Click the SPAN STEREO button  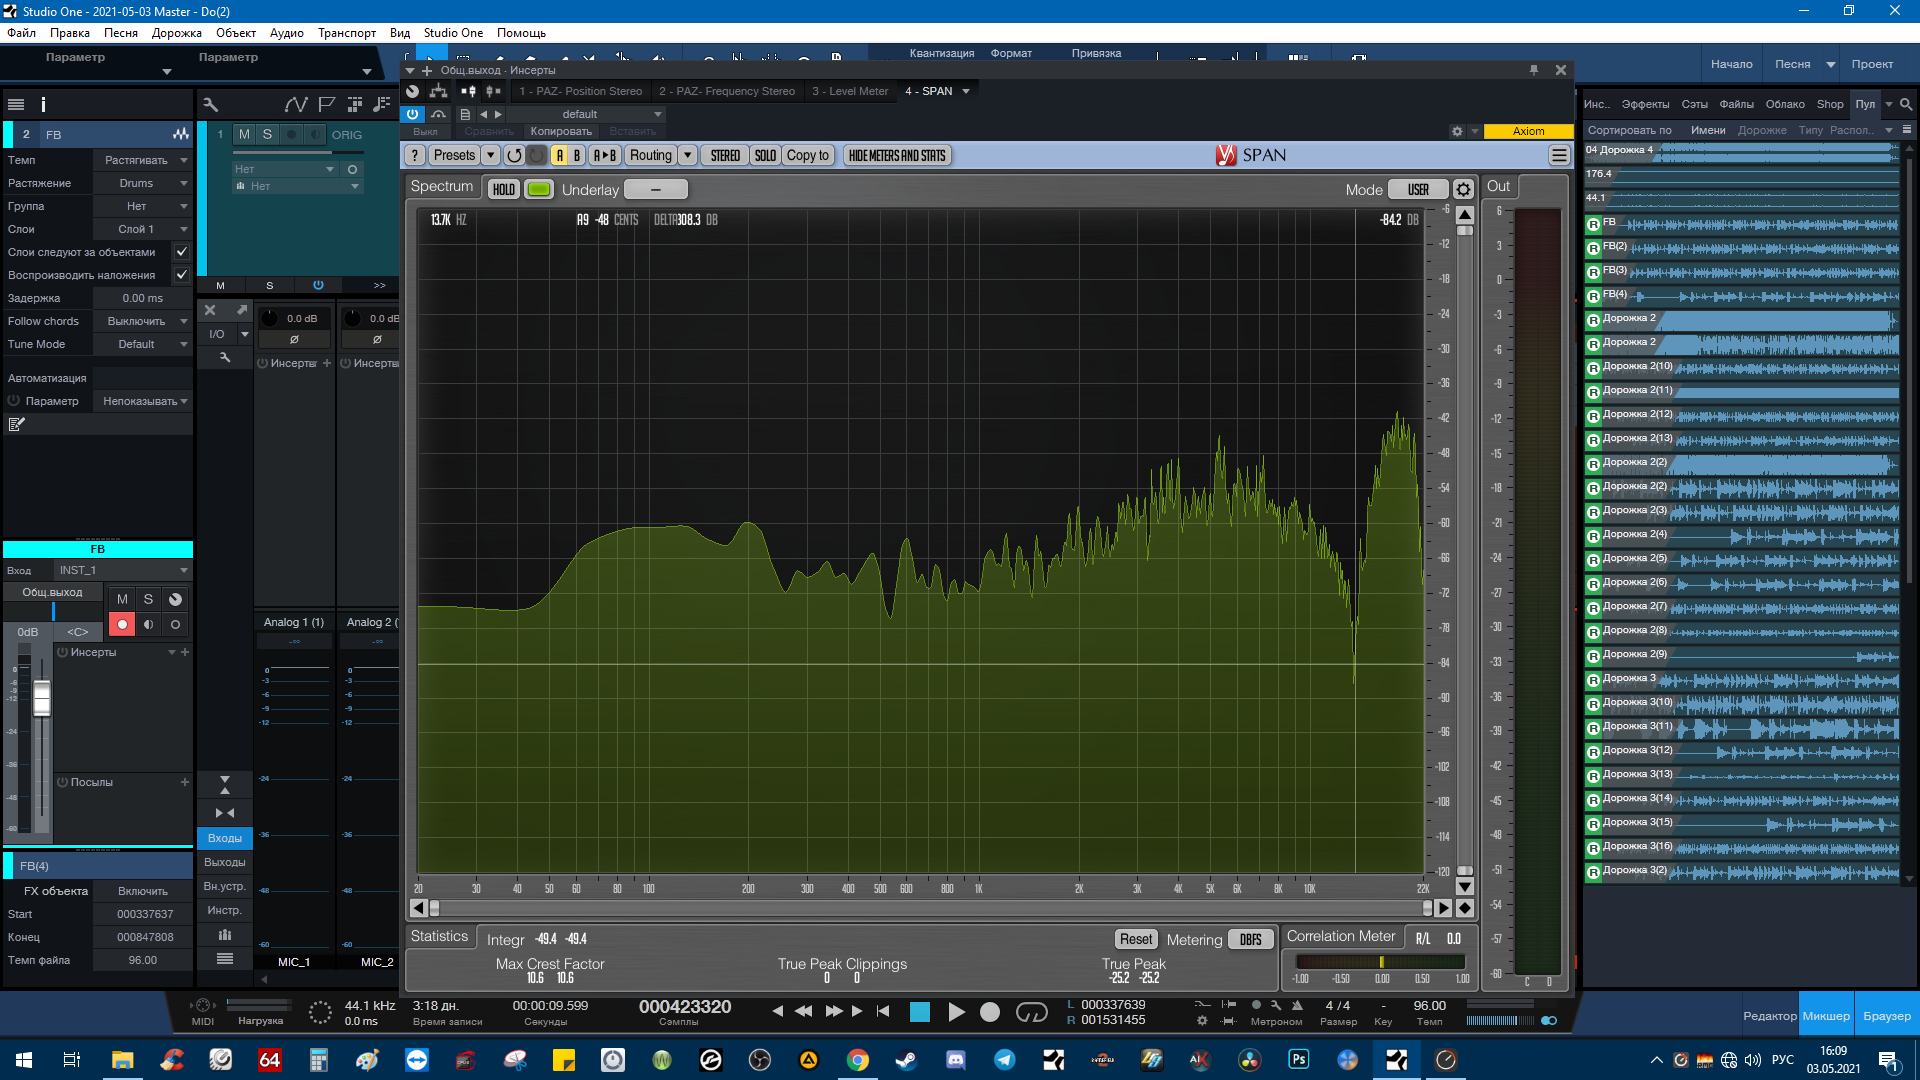click(725, 155)
